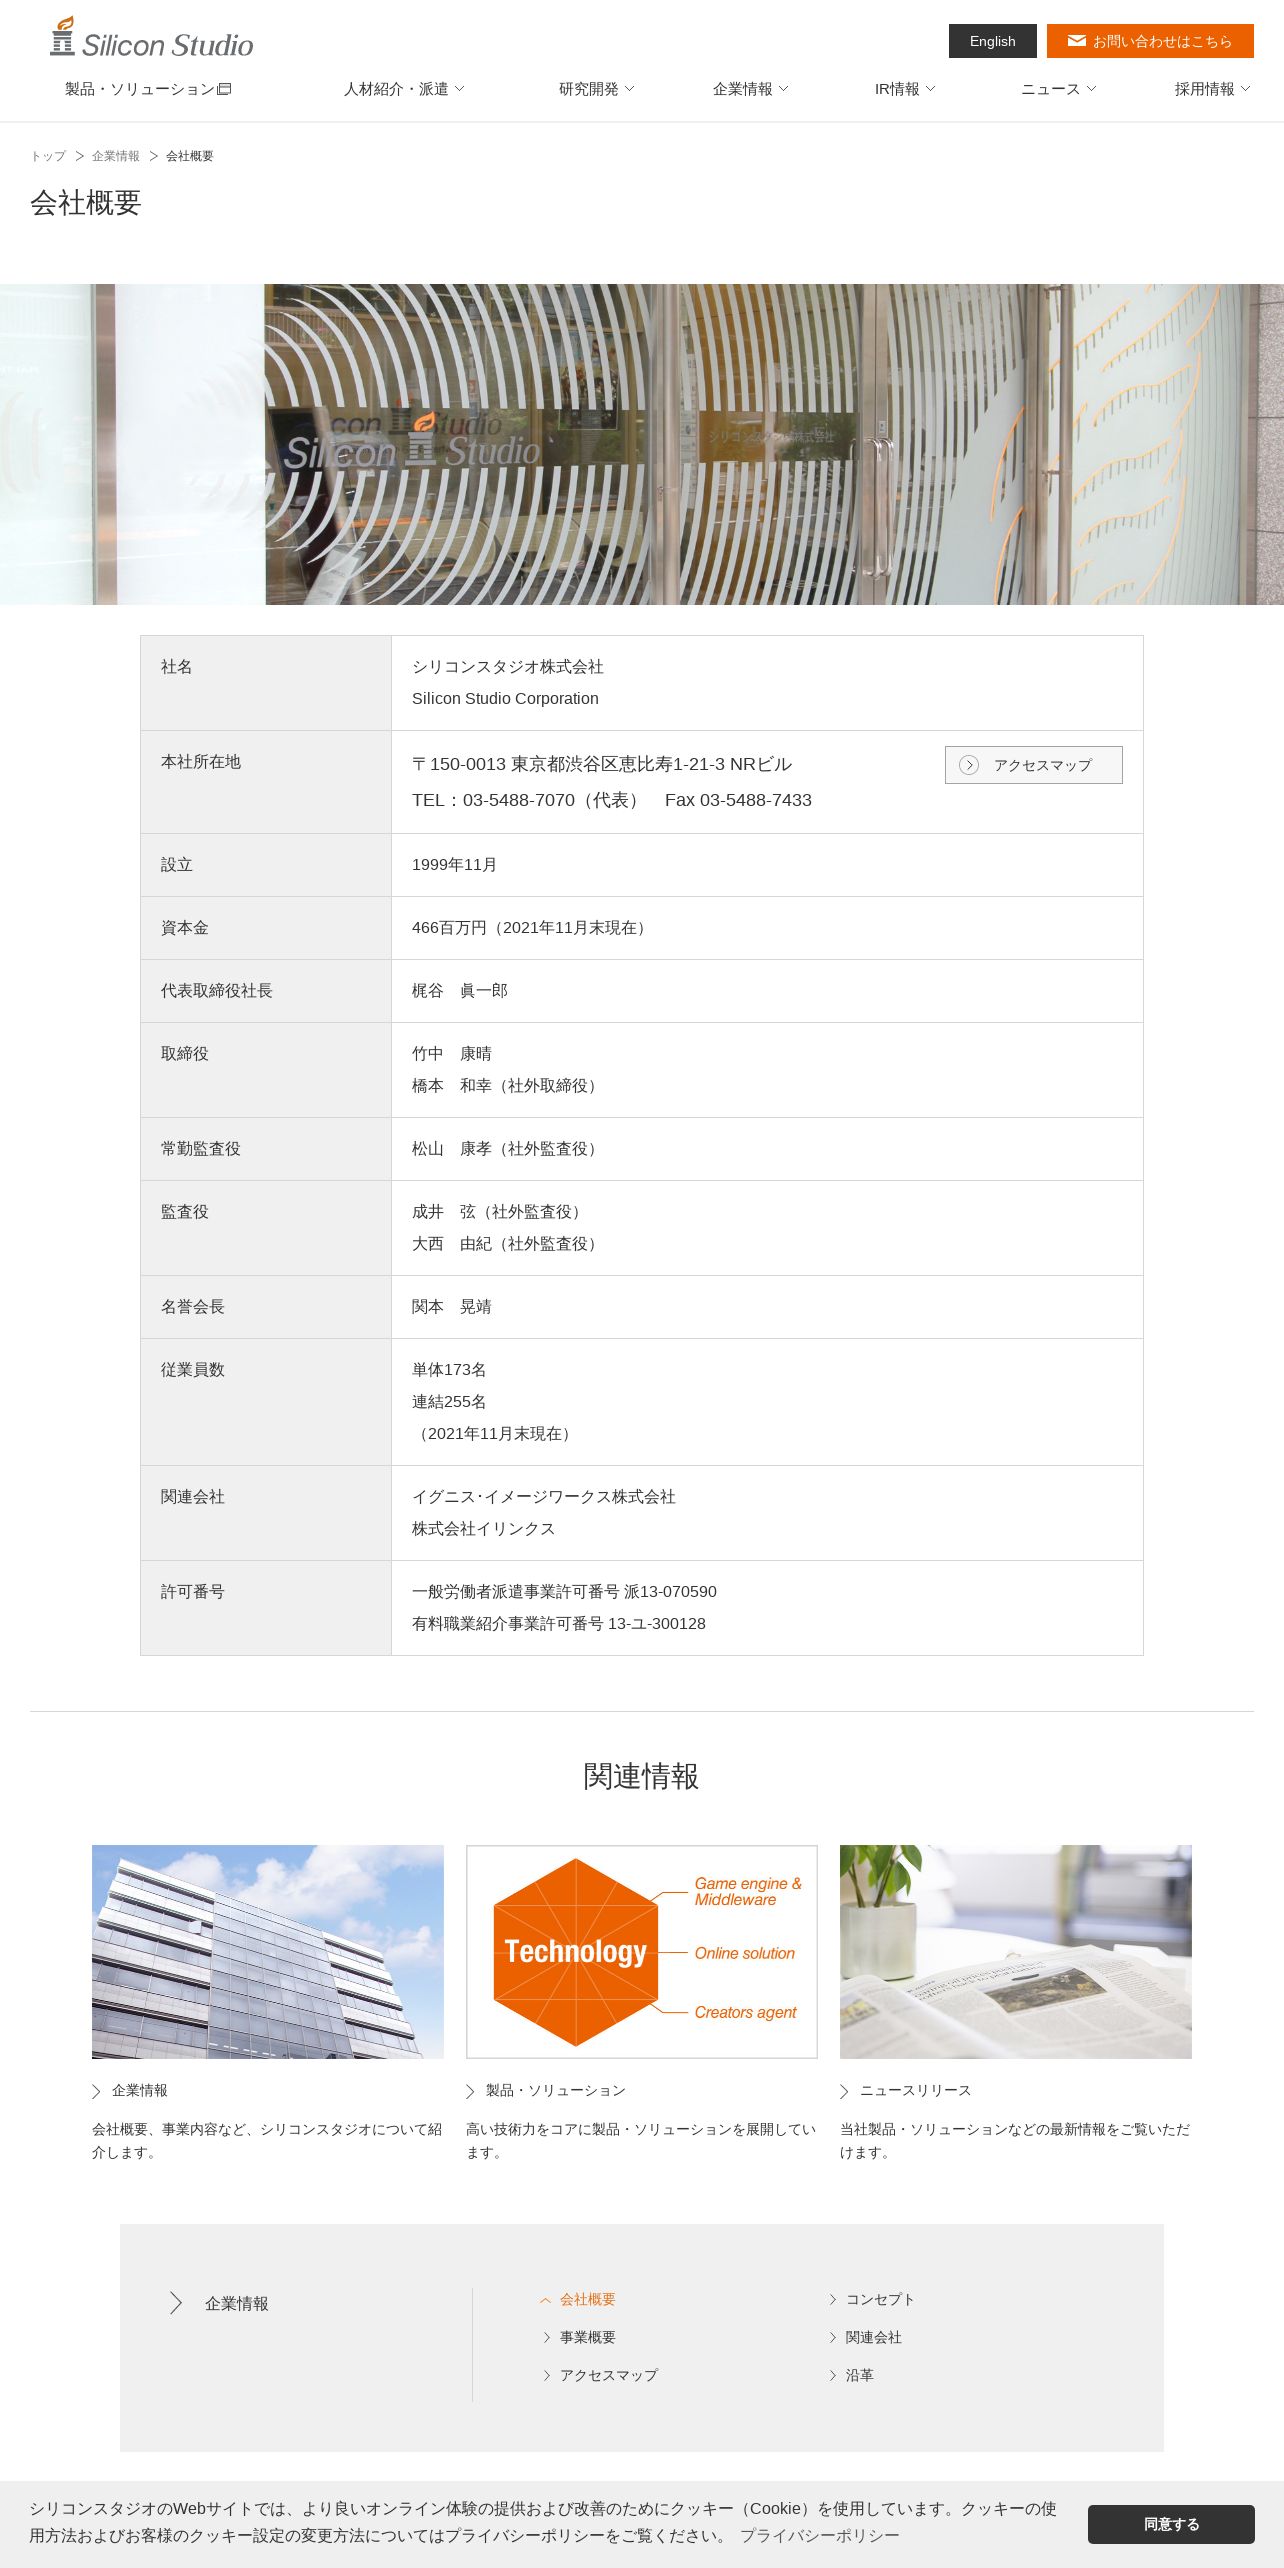The image size is (1284, 2568).
Task: Expand the 採用情報 dropdown arrow
Action: pos(1246,89)
